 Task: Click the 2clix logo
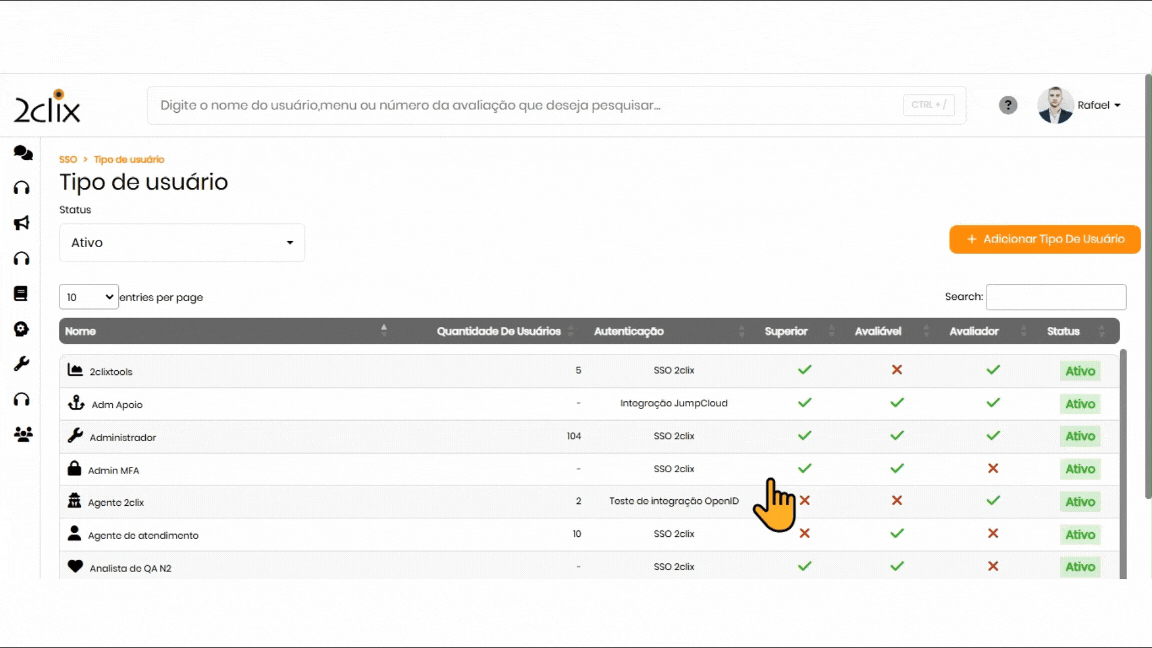coord(47,106)
